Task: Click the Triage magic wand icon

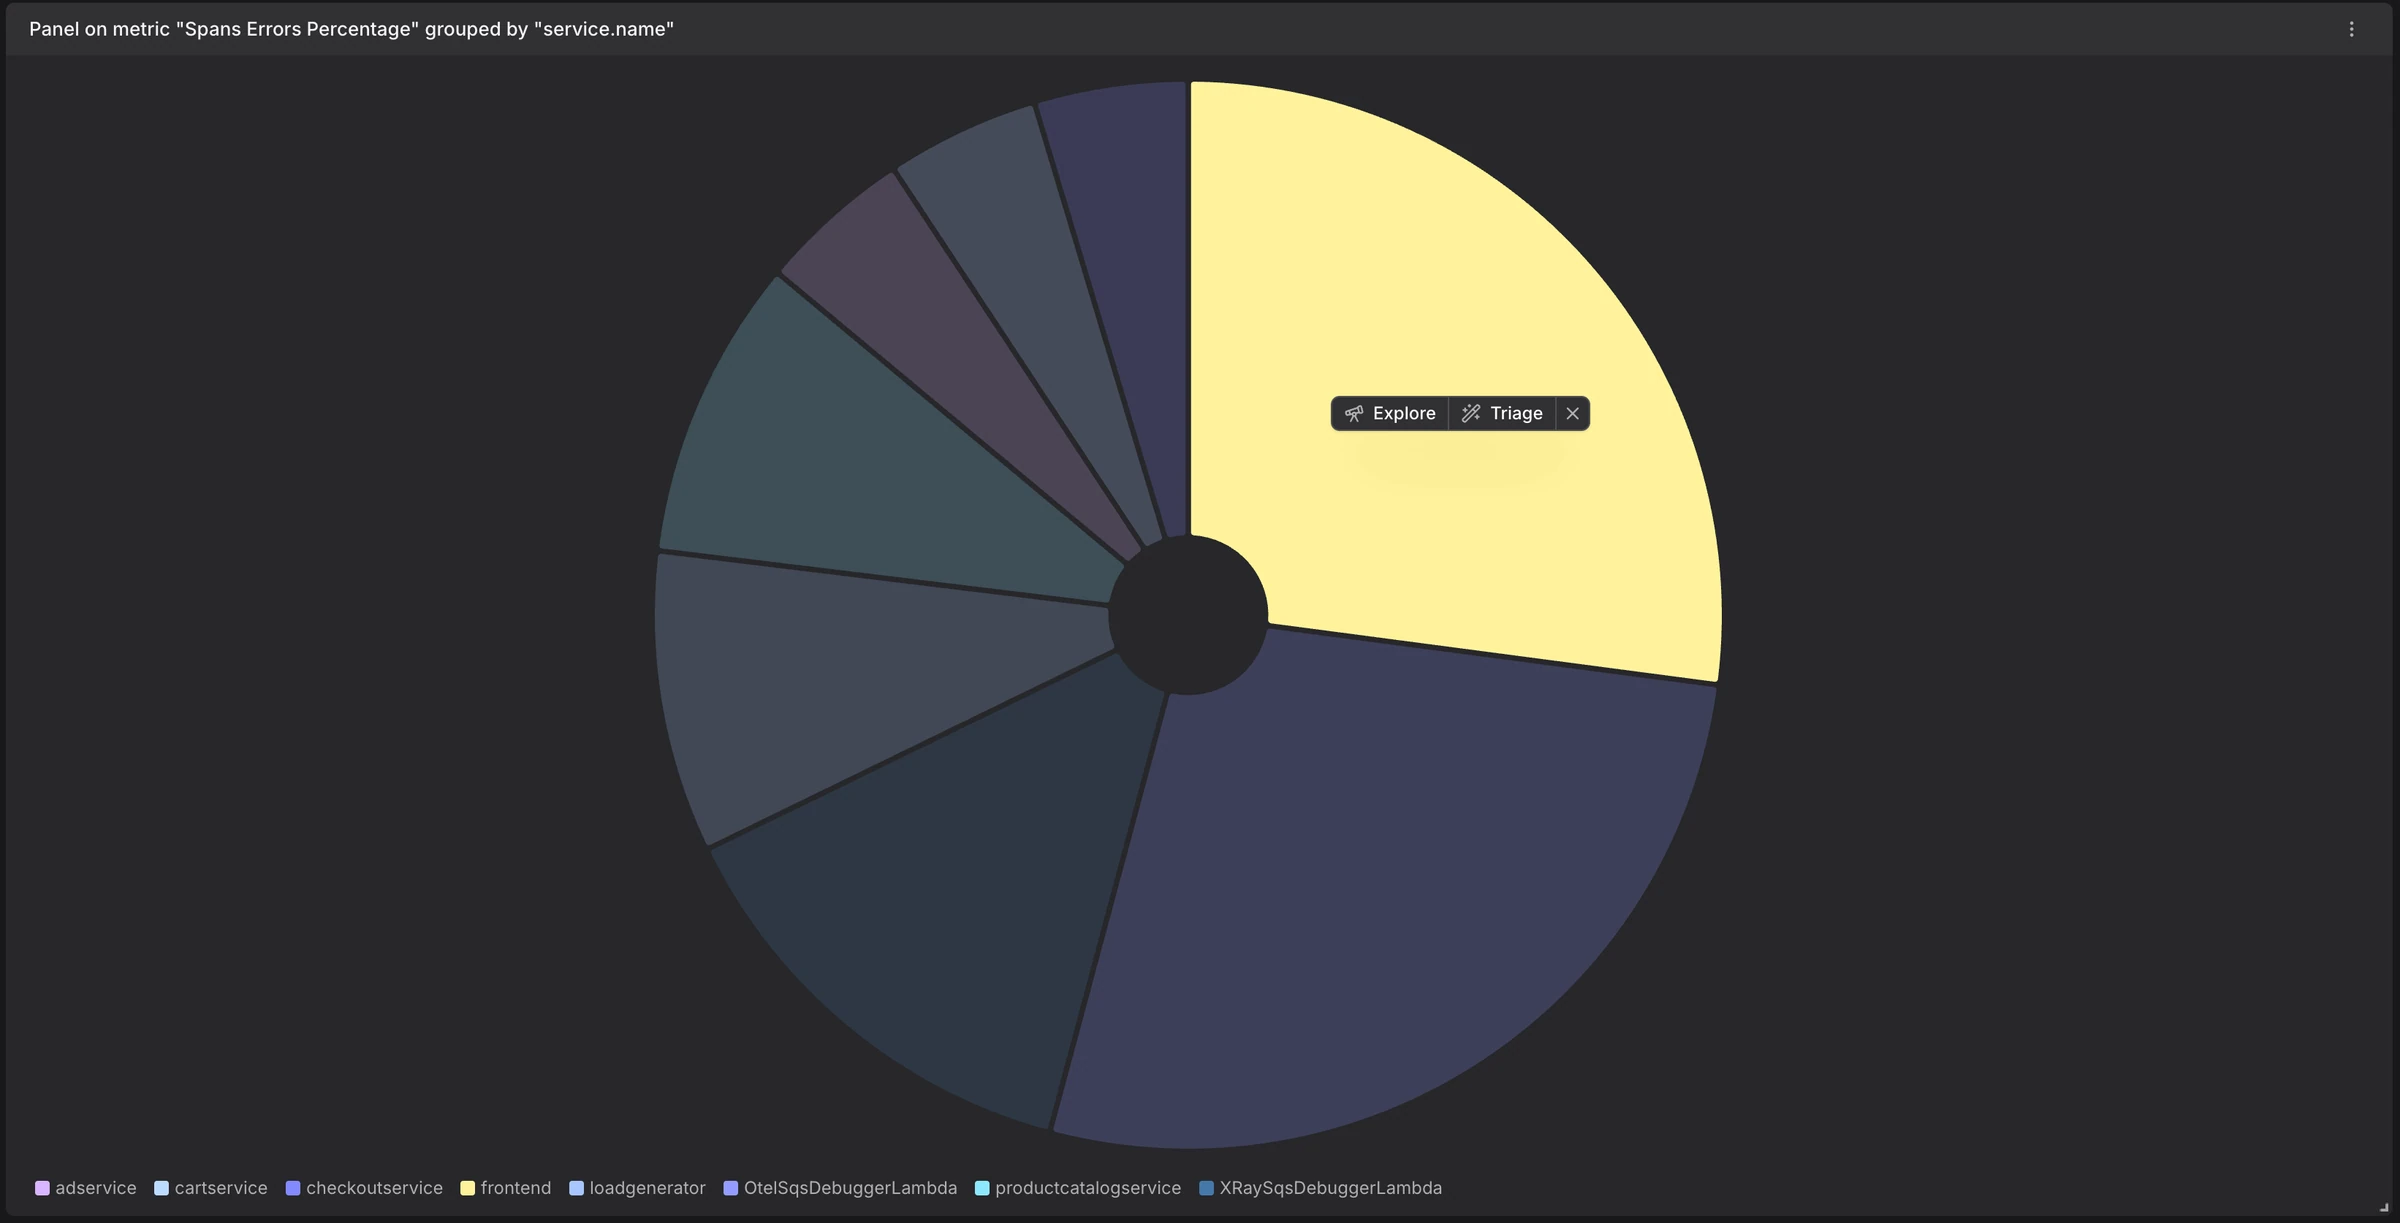Action: click(x=1471, y=414)
